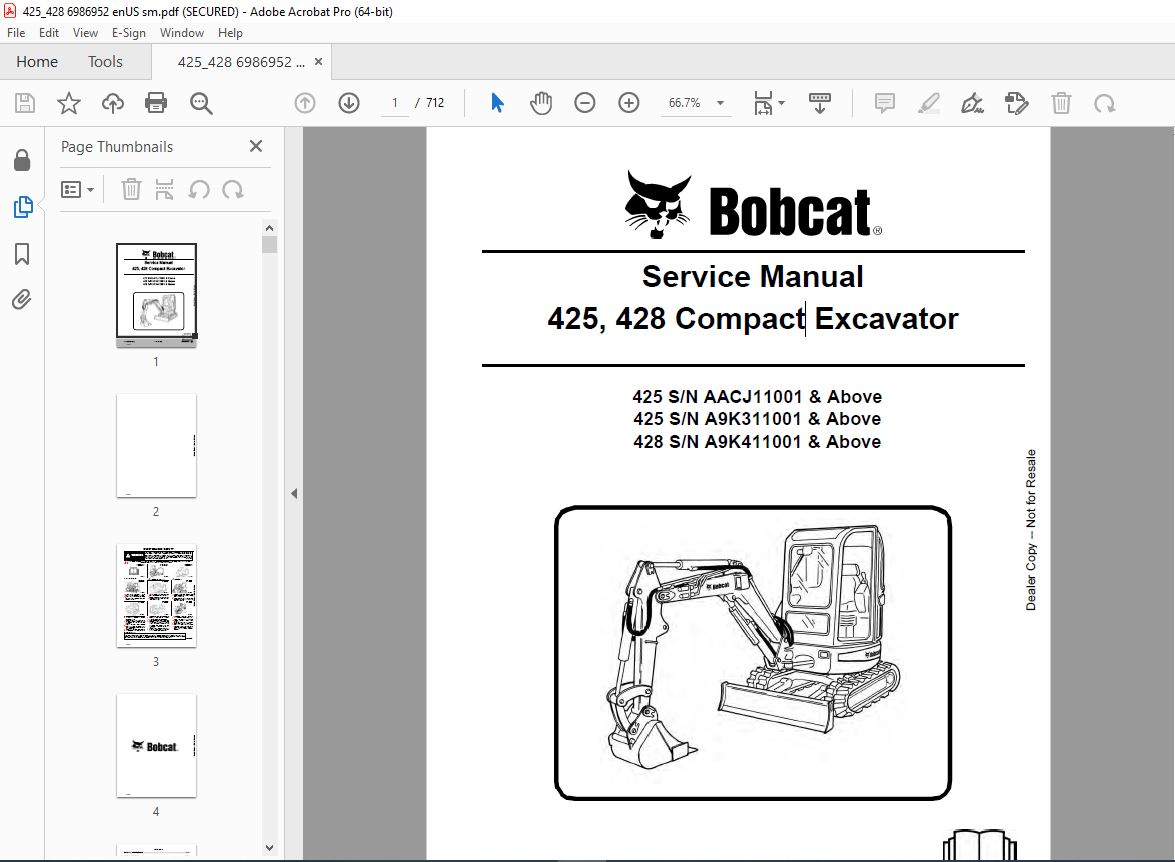The height and width of the screenshot is (862, 1175).
Task: Select page 4 Bobcat thumbnail
Action: point(157,746)
